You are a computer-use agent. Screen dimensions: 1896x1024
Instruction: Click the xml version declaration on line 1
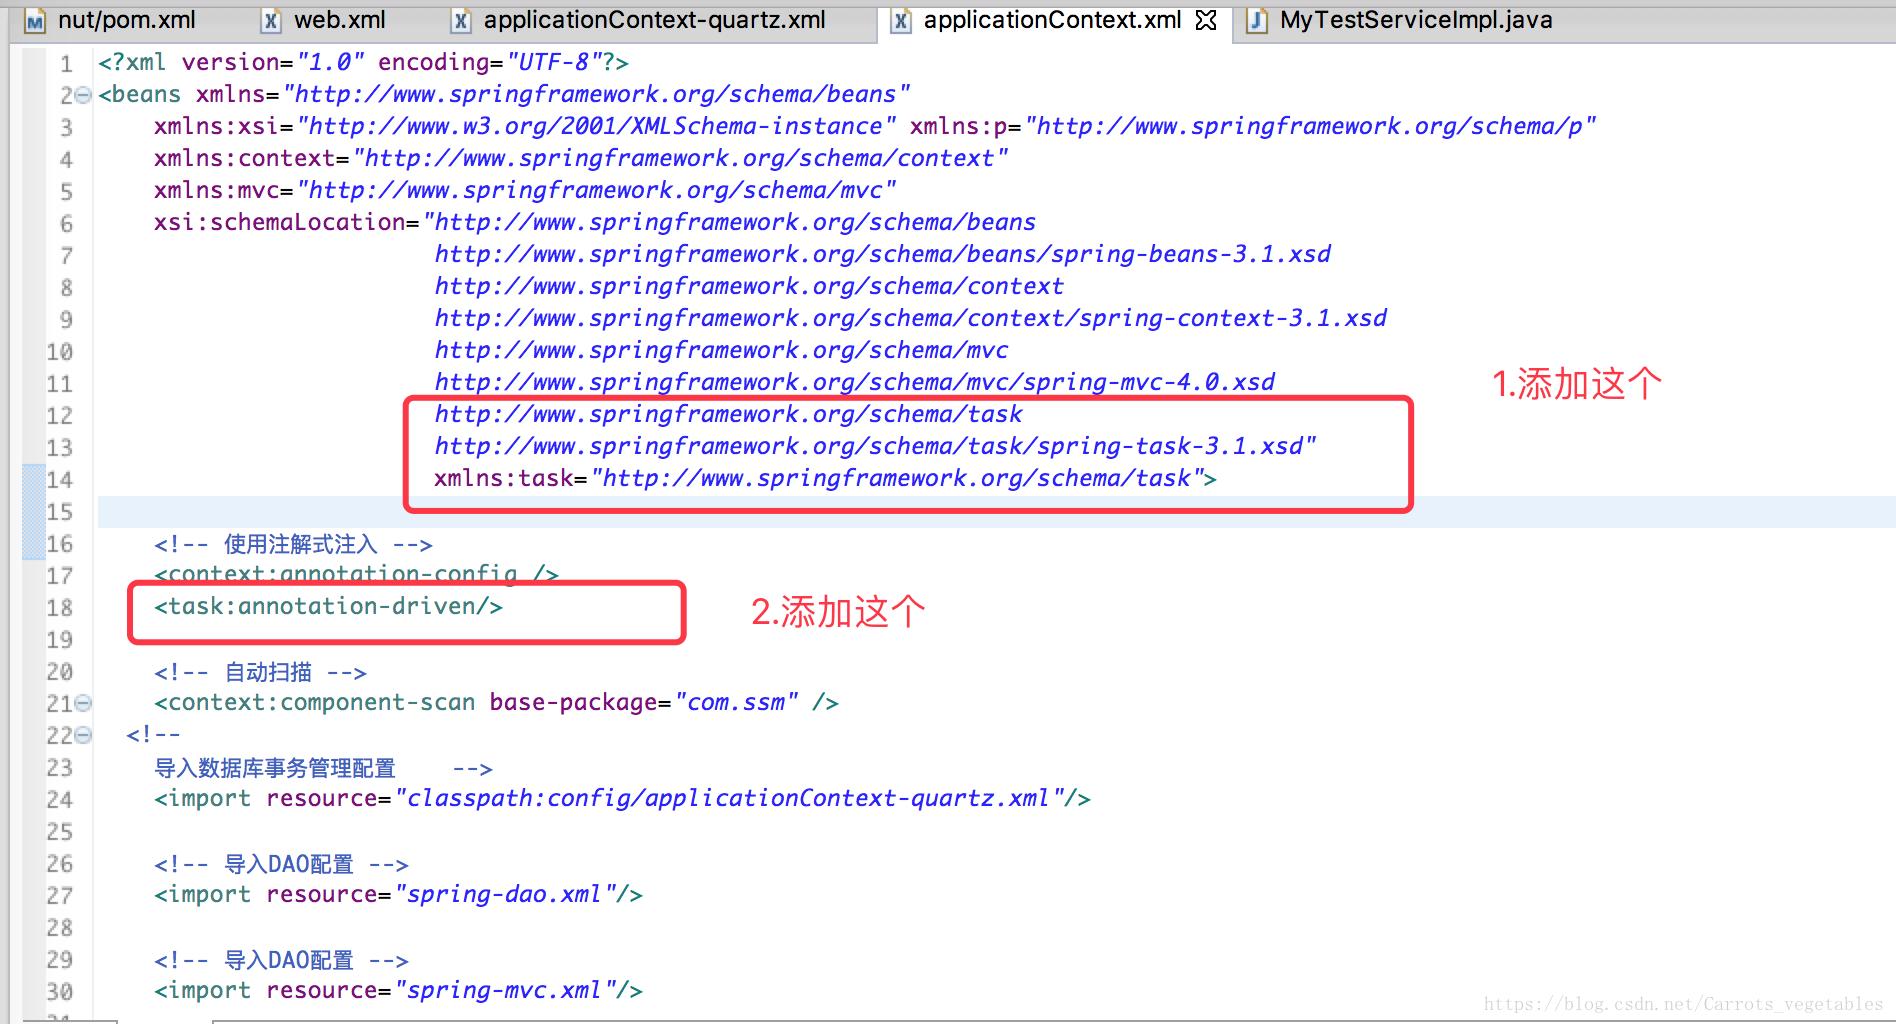363,62
